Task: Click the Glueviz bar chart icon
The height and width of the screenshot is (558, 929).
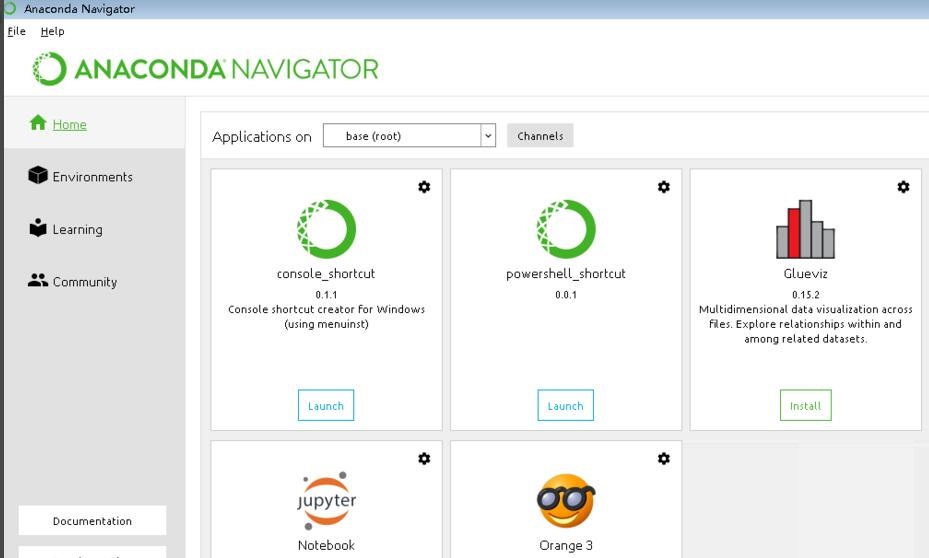Action: pos(805,230)
